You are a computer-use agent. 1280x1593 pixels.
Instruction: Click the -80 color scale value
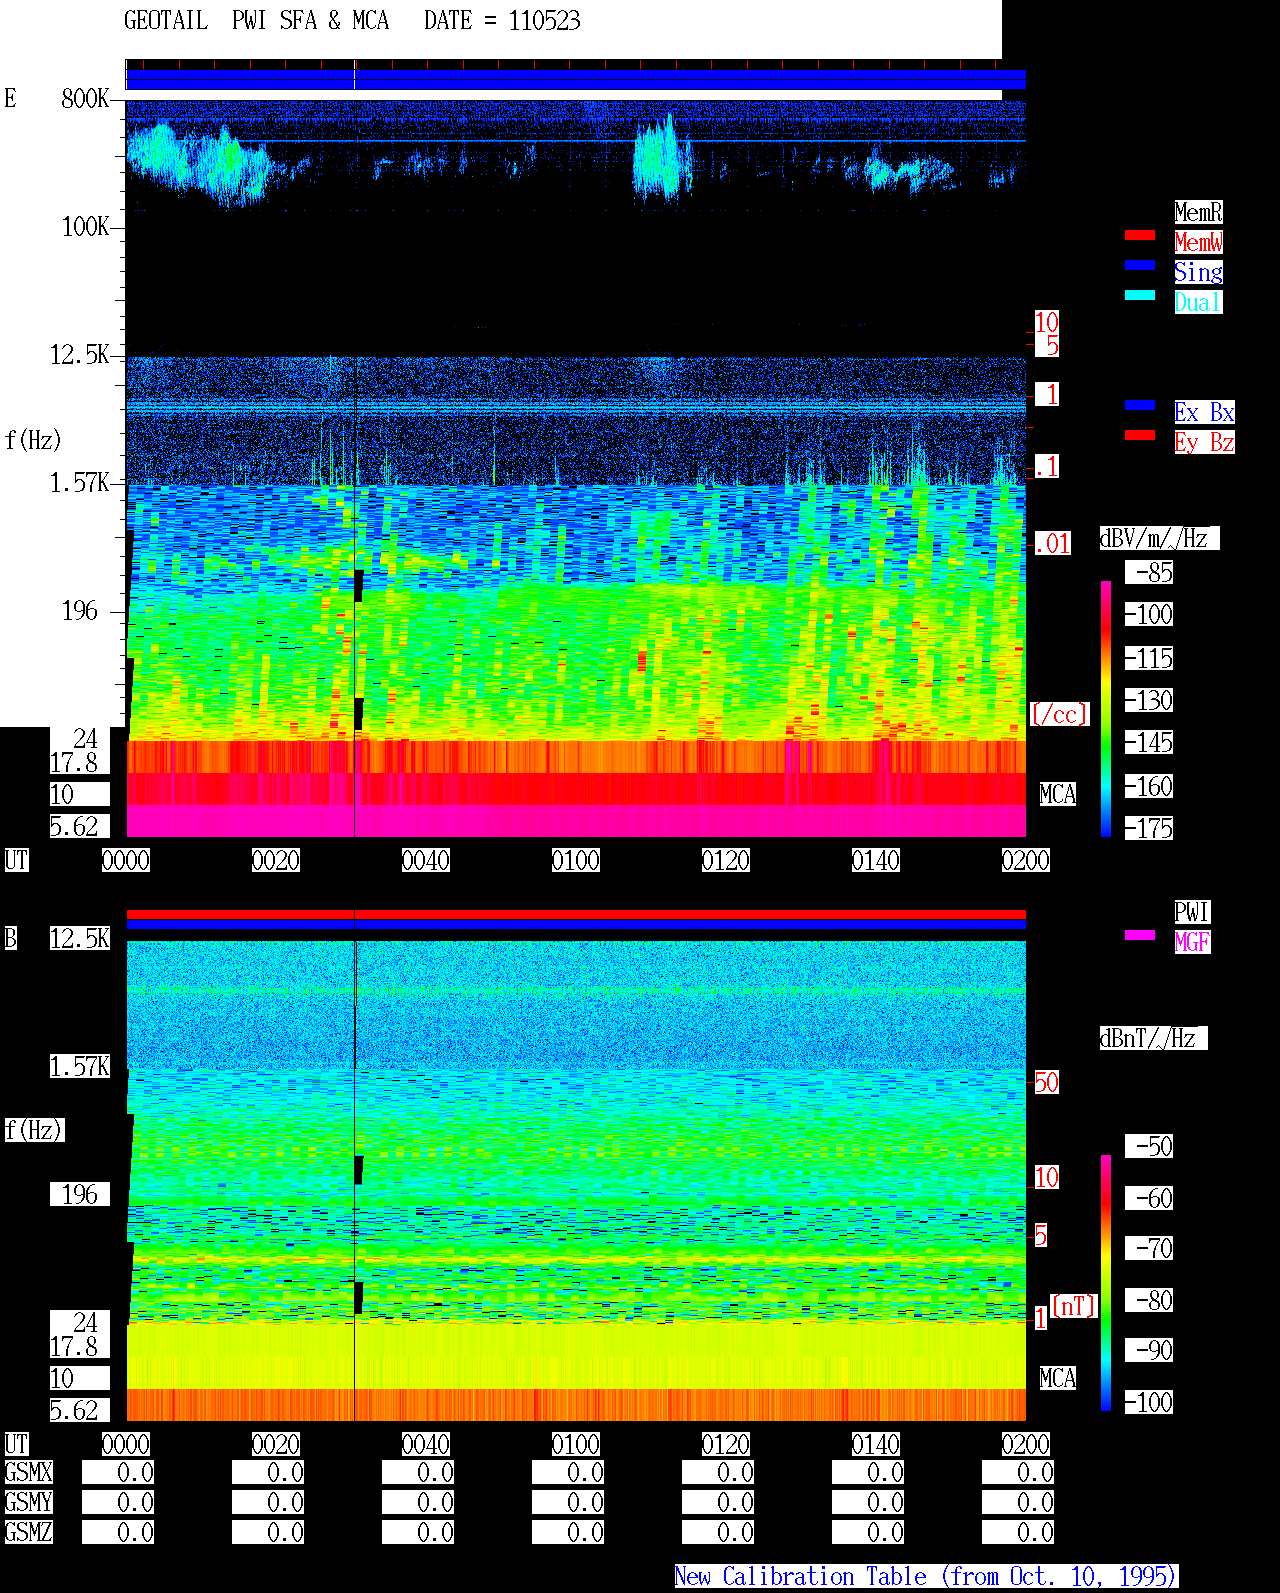coord(1149,1300)
